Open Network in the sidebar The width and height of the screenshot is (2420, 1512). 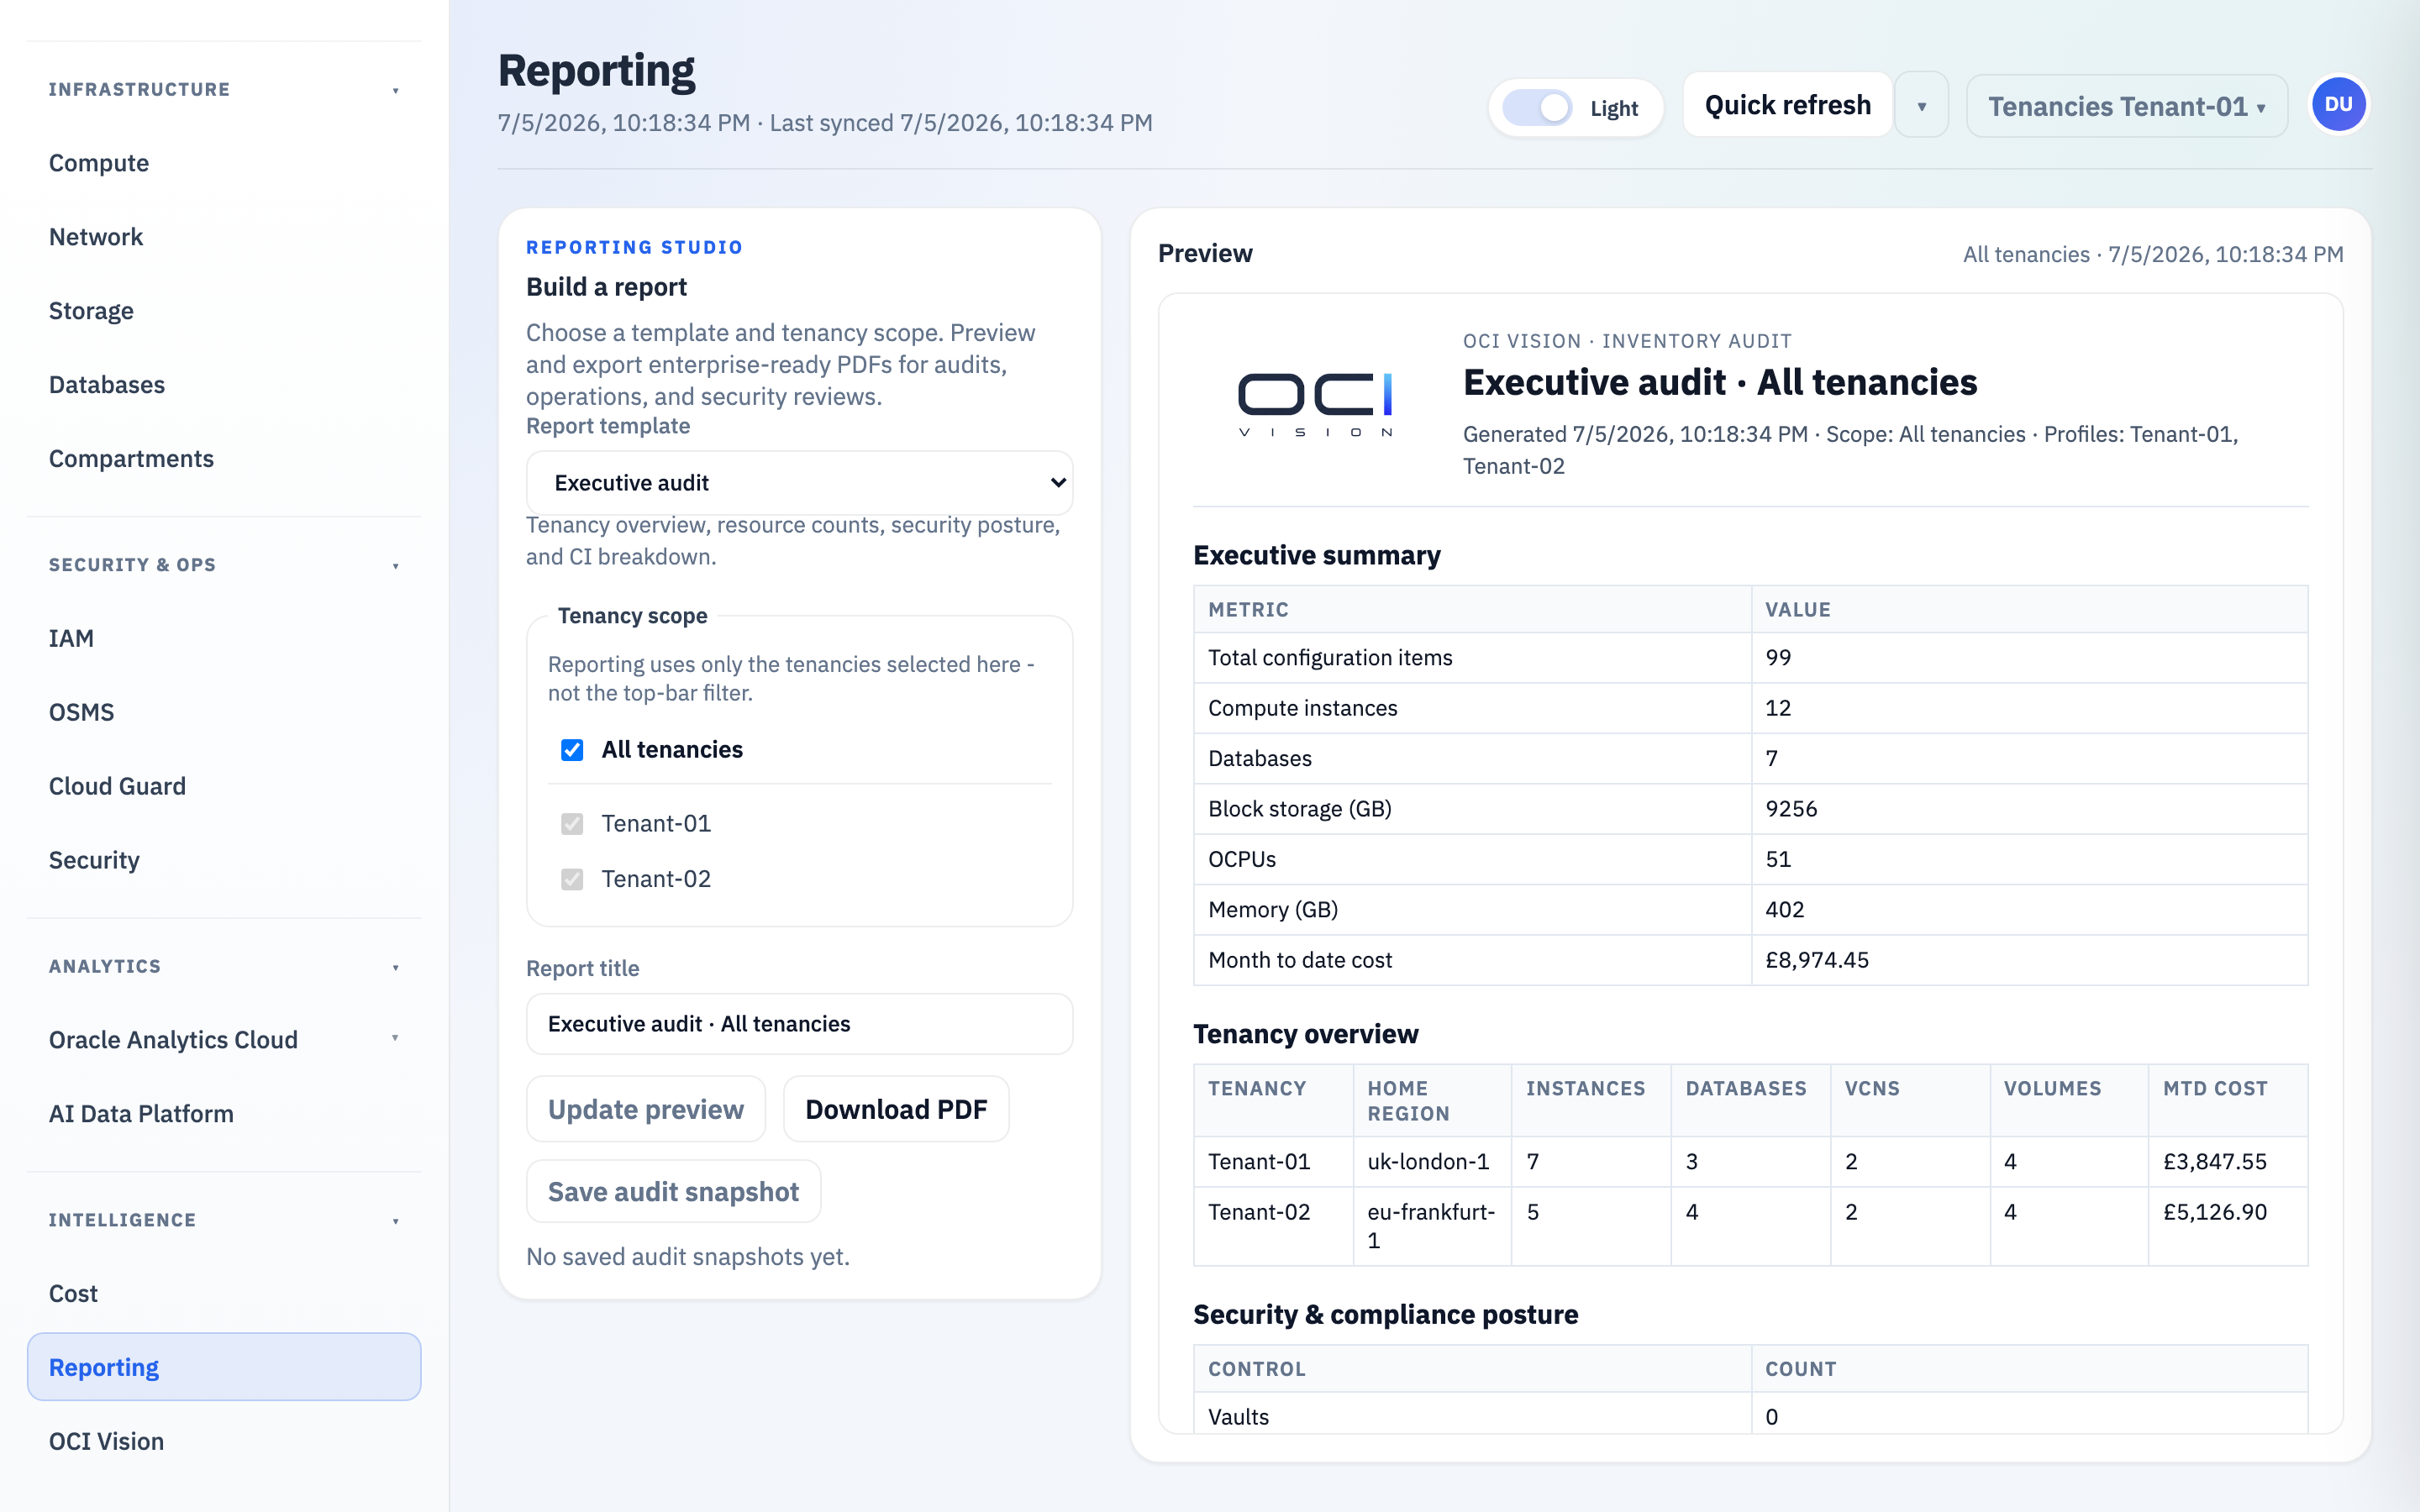pyautogui.click(x=224, y=237)
